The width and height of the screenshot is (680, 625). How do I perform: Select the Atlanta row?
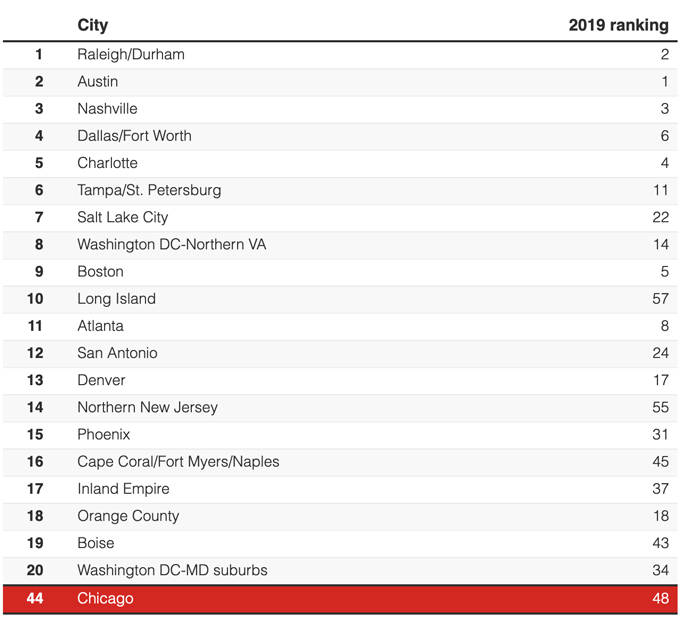(x=100, y=326)
